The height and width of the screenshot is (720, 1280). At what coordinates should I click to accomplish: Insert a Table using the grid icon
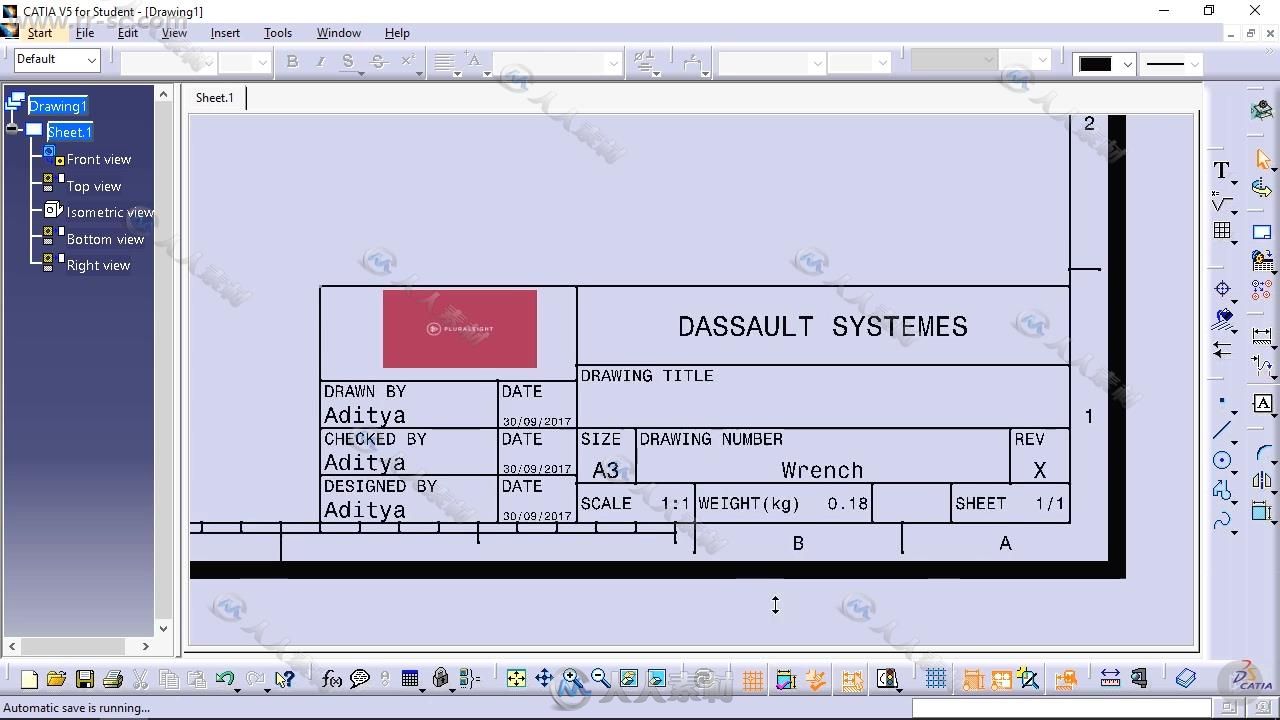[x=1221, y=231]
